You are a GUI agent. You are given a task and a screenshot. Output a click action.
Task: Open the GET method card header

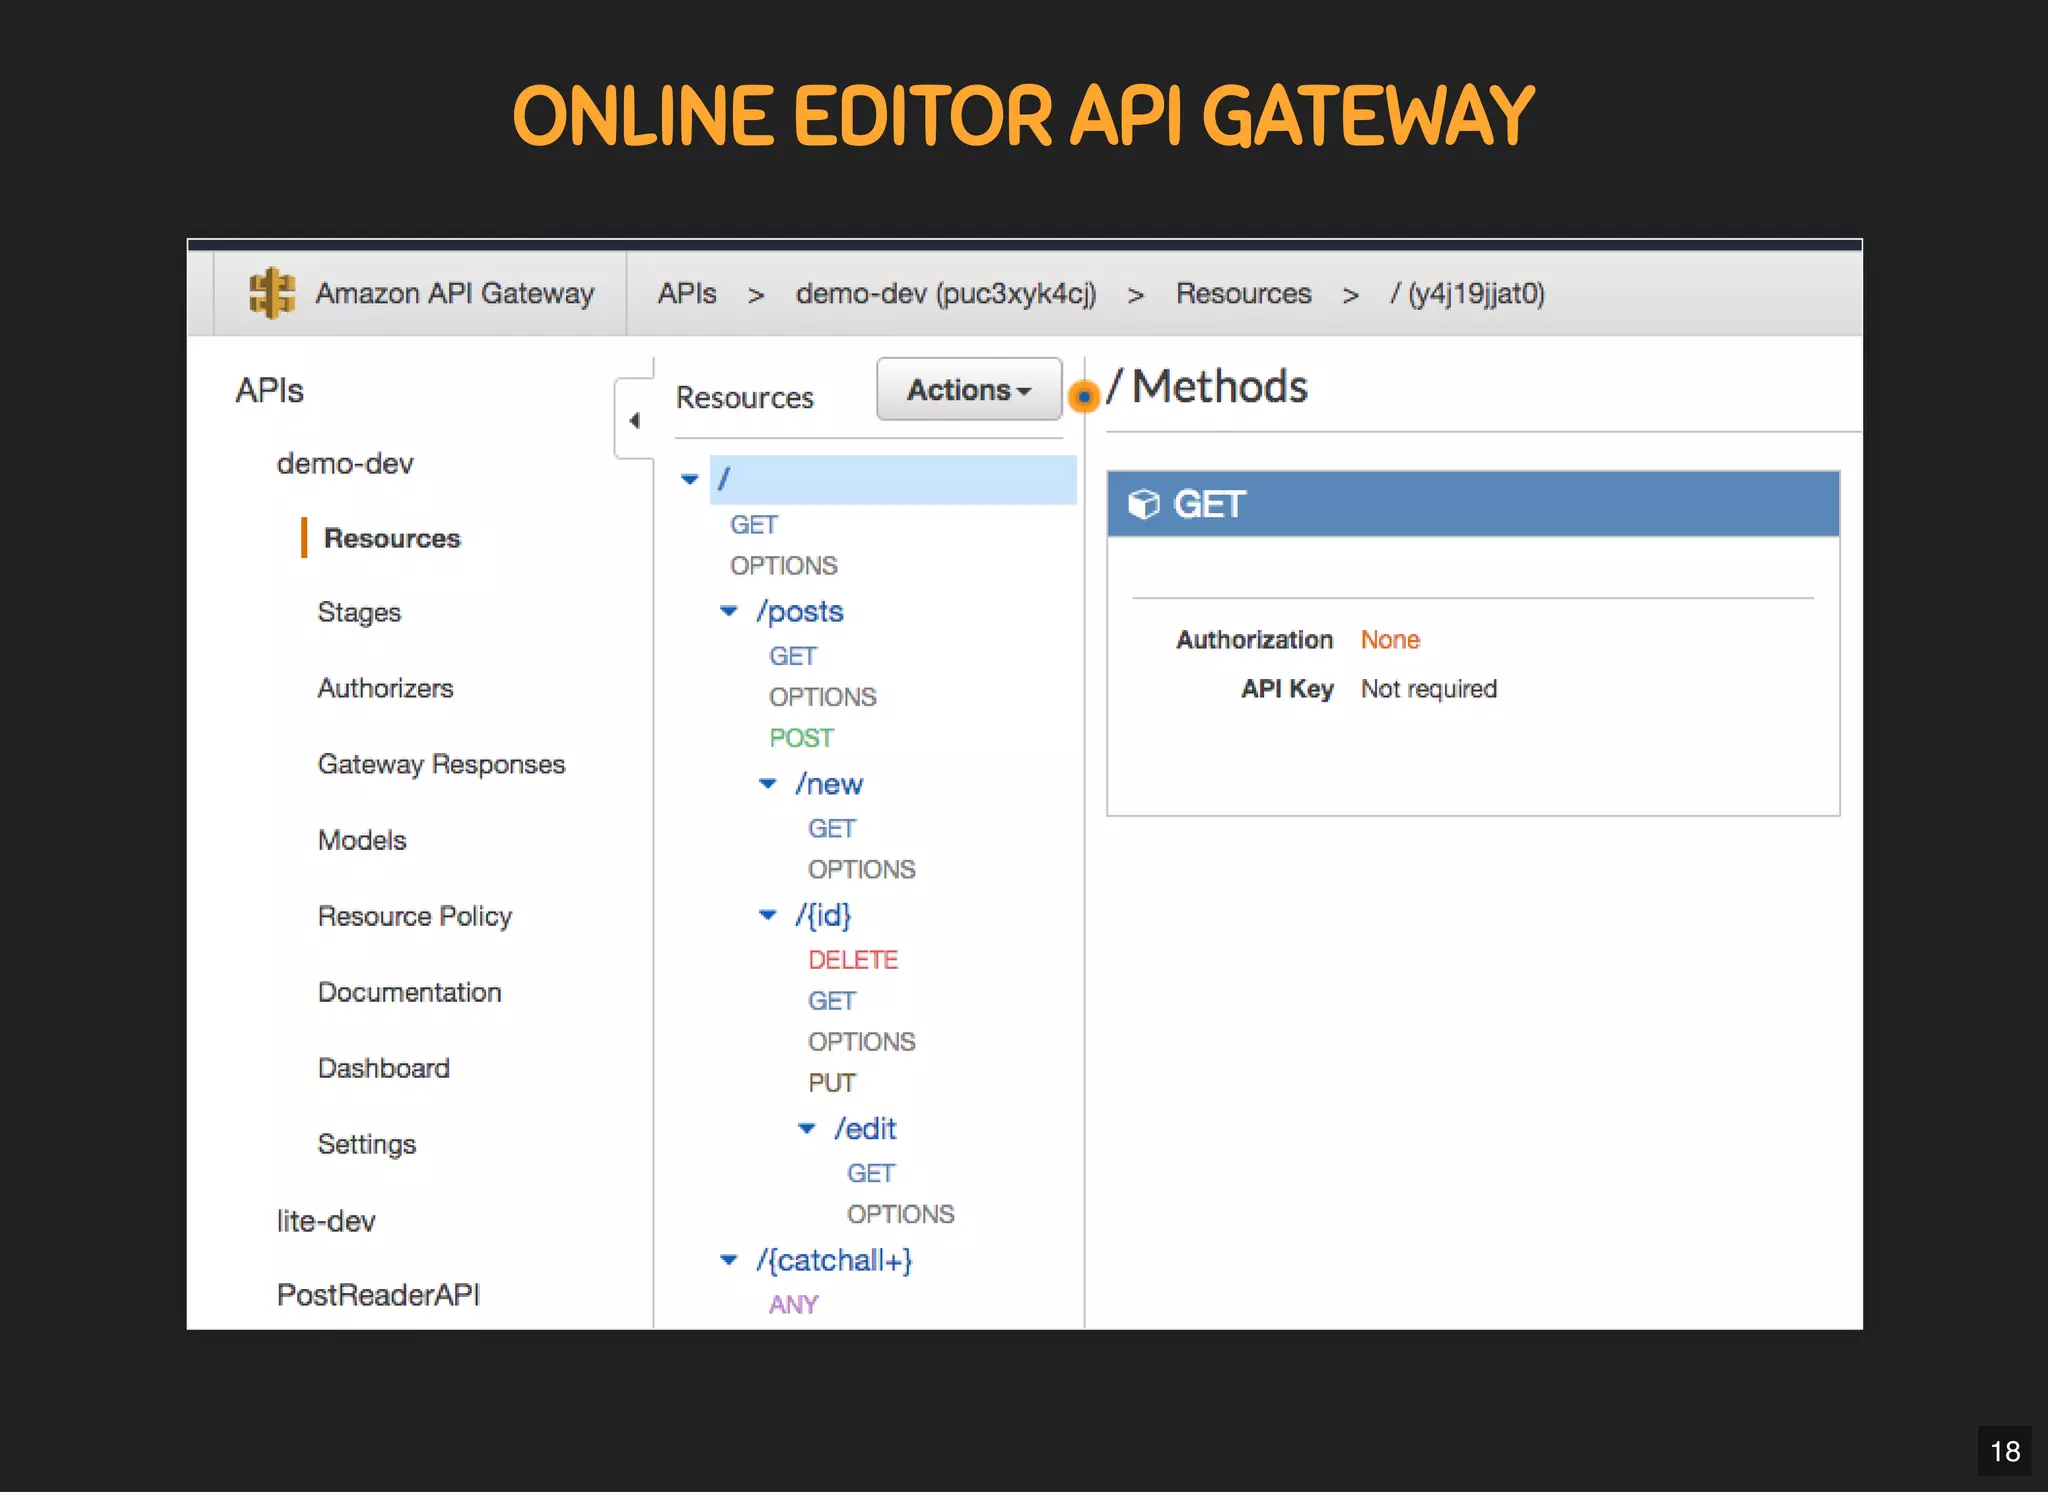pos(1473,504)
